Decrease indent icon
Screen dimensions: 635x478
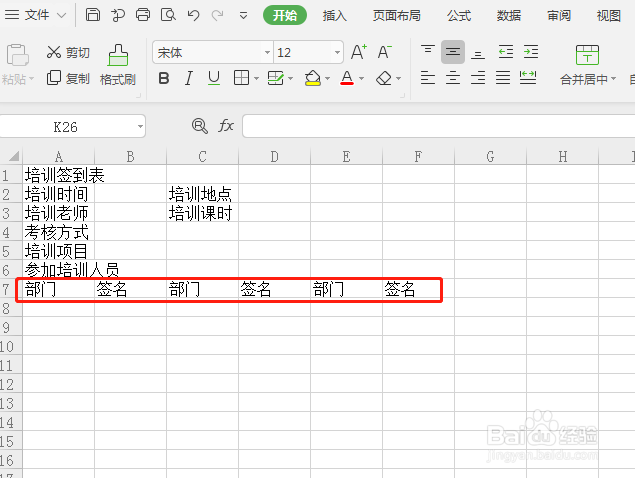(506, 52)
